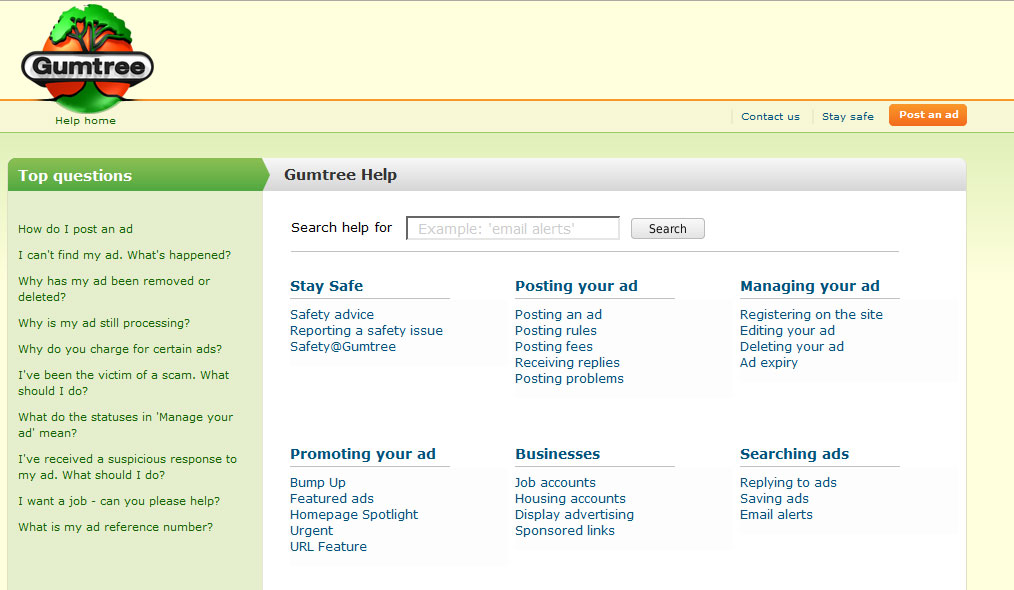Visit the Stay safe section
The width and height of the screenshot is (1014, 590).
pyautogui.click(x=847, y=116)
